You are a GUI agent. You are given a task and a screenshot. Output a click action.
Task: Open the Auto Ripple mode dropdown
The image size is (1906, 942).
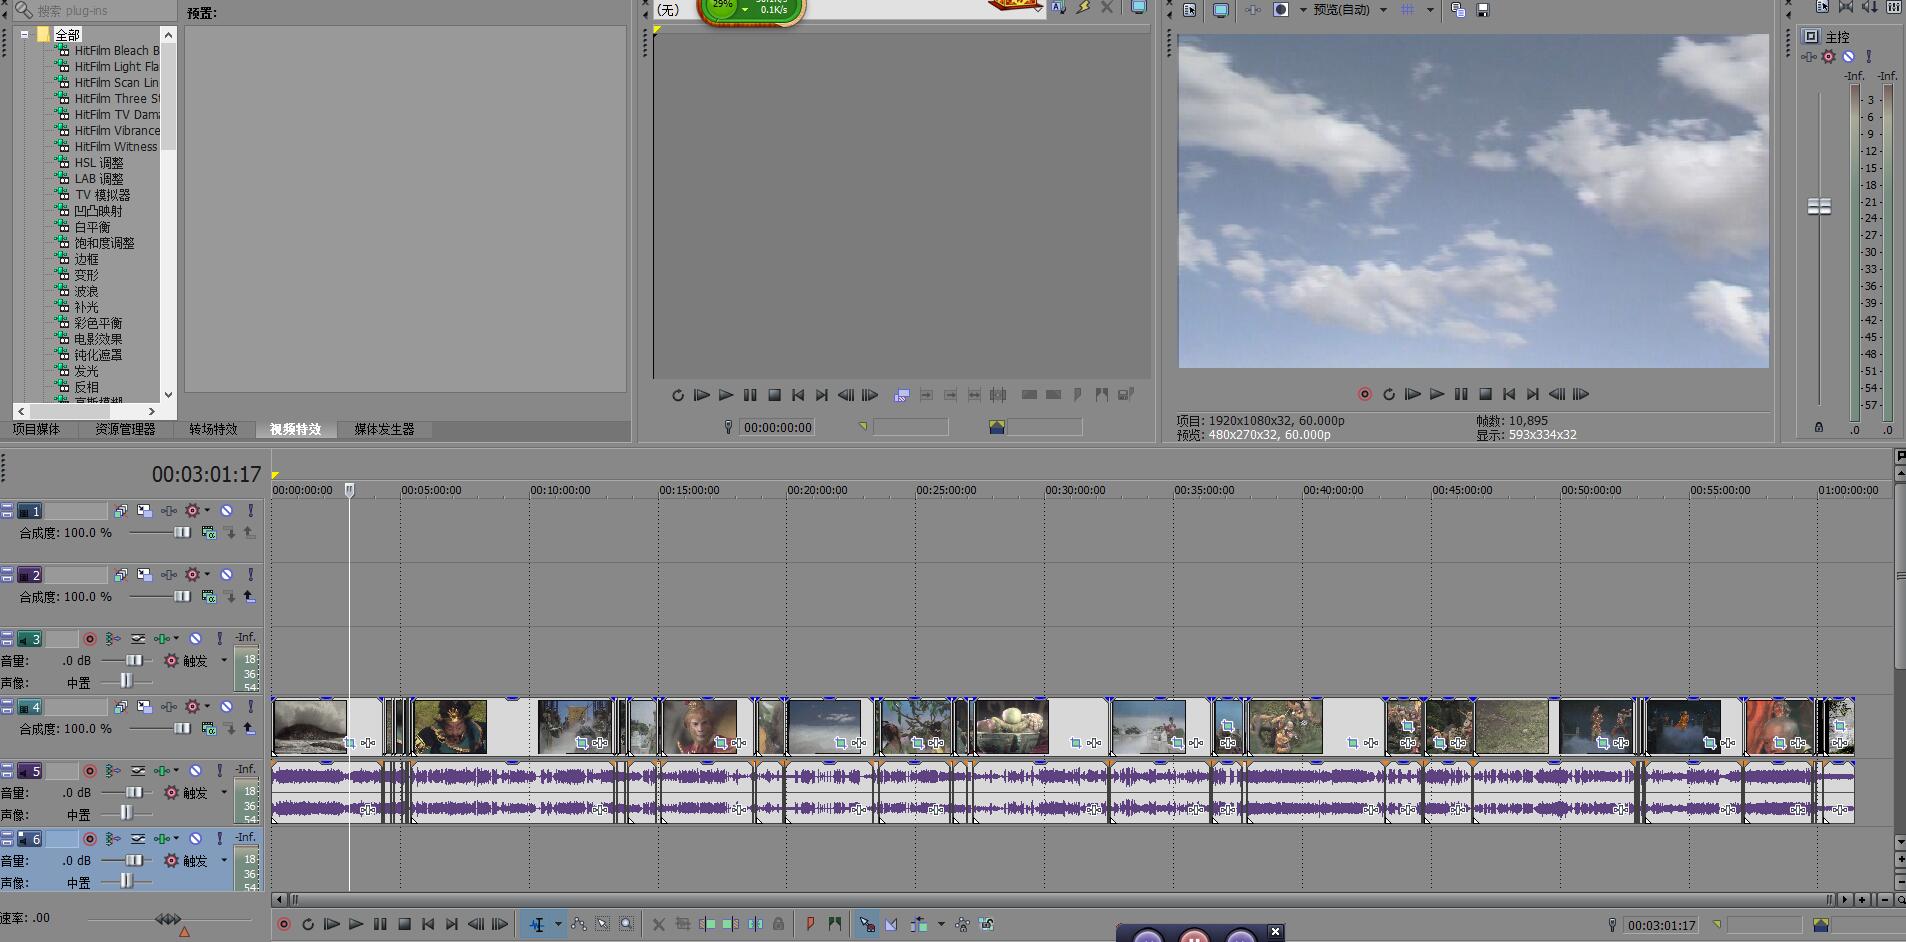coord(941,925)
